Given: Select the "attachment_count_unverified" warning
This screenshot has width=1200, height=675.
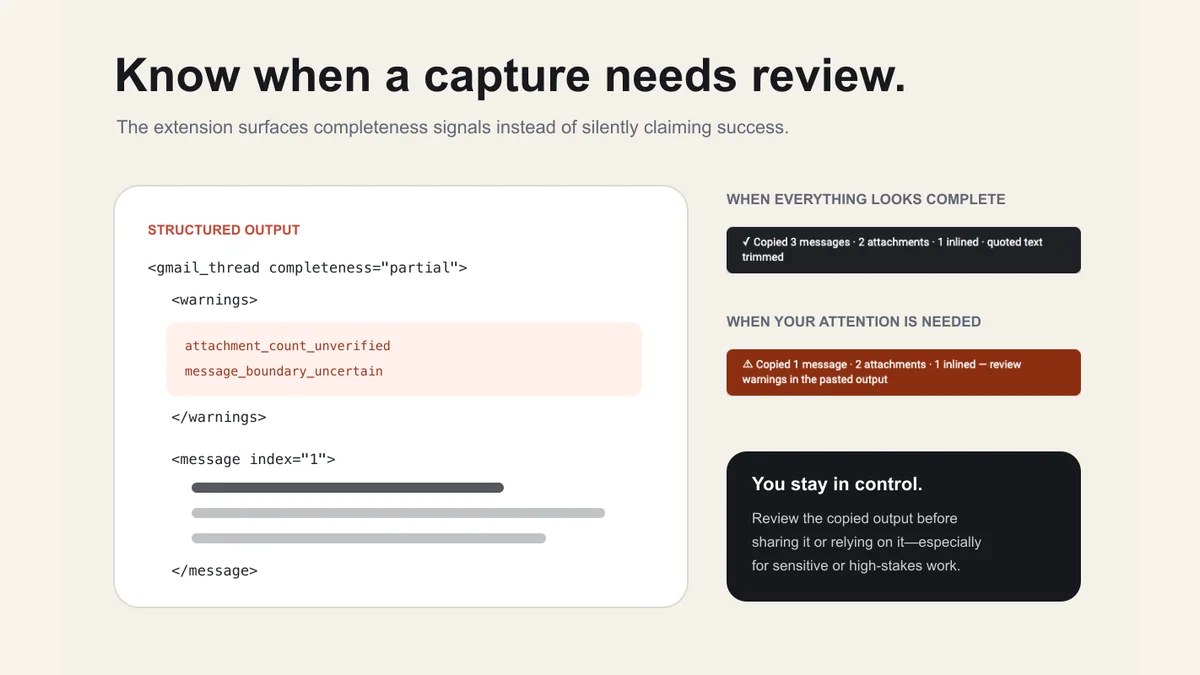Looking at the screenshot, I should 288,346.
